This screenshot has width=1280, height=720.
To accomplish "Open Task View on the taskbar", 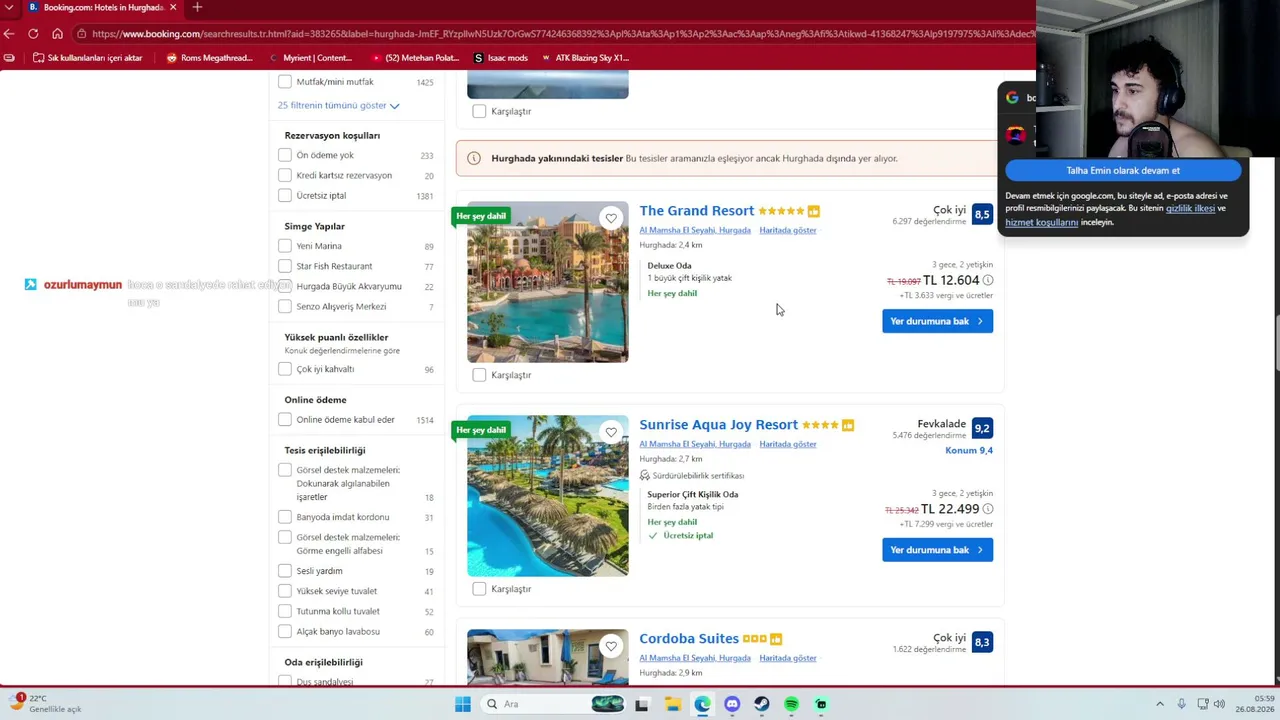I will coord(642,704).
